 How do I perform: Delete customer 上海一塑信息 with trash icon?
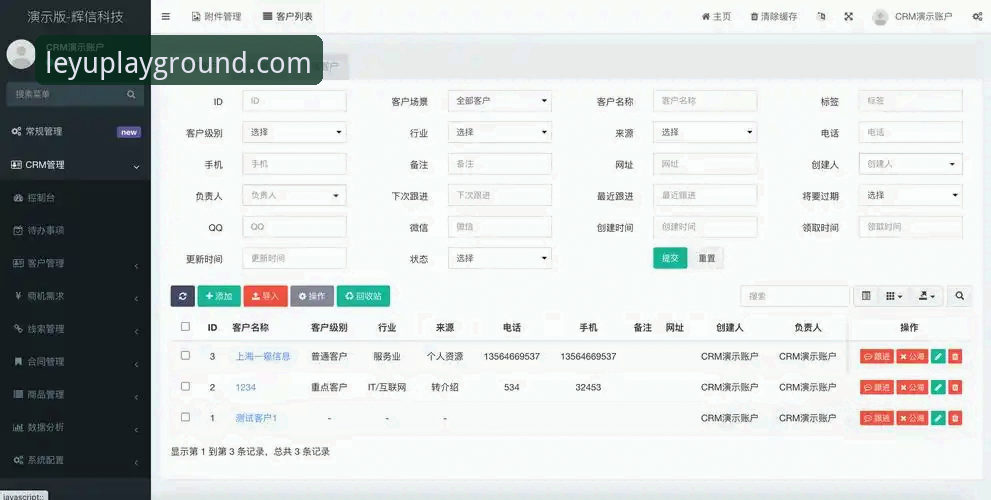point(955,357)
